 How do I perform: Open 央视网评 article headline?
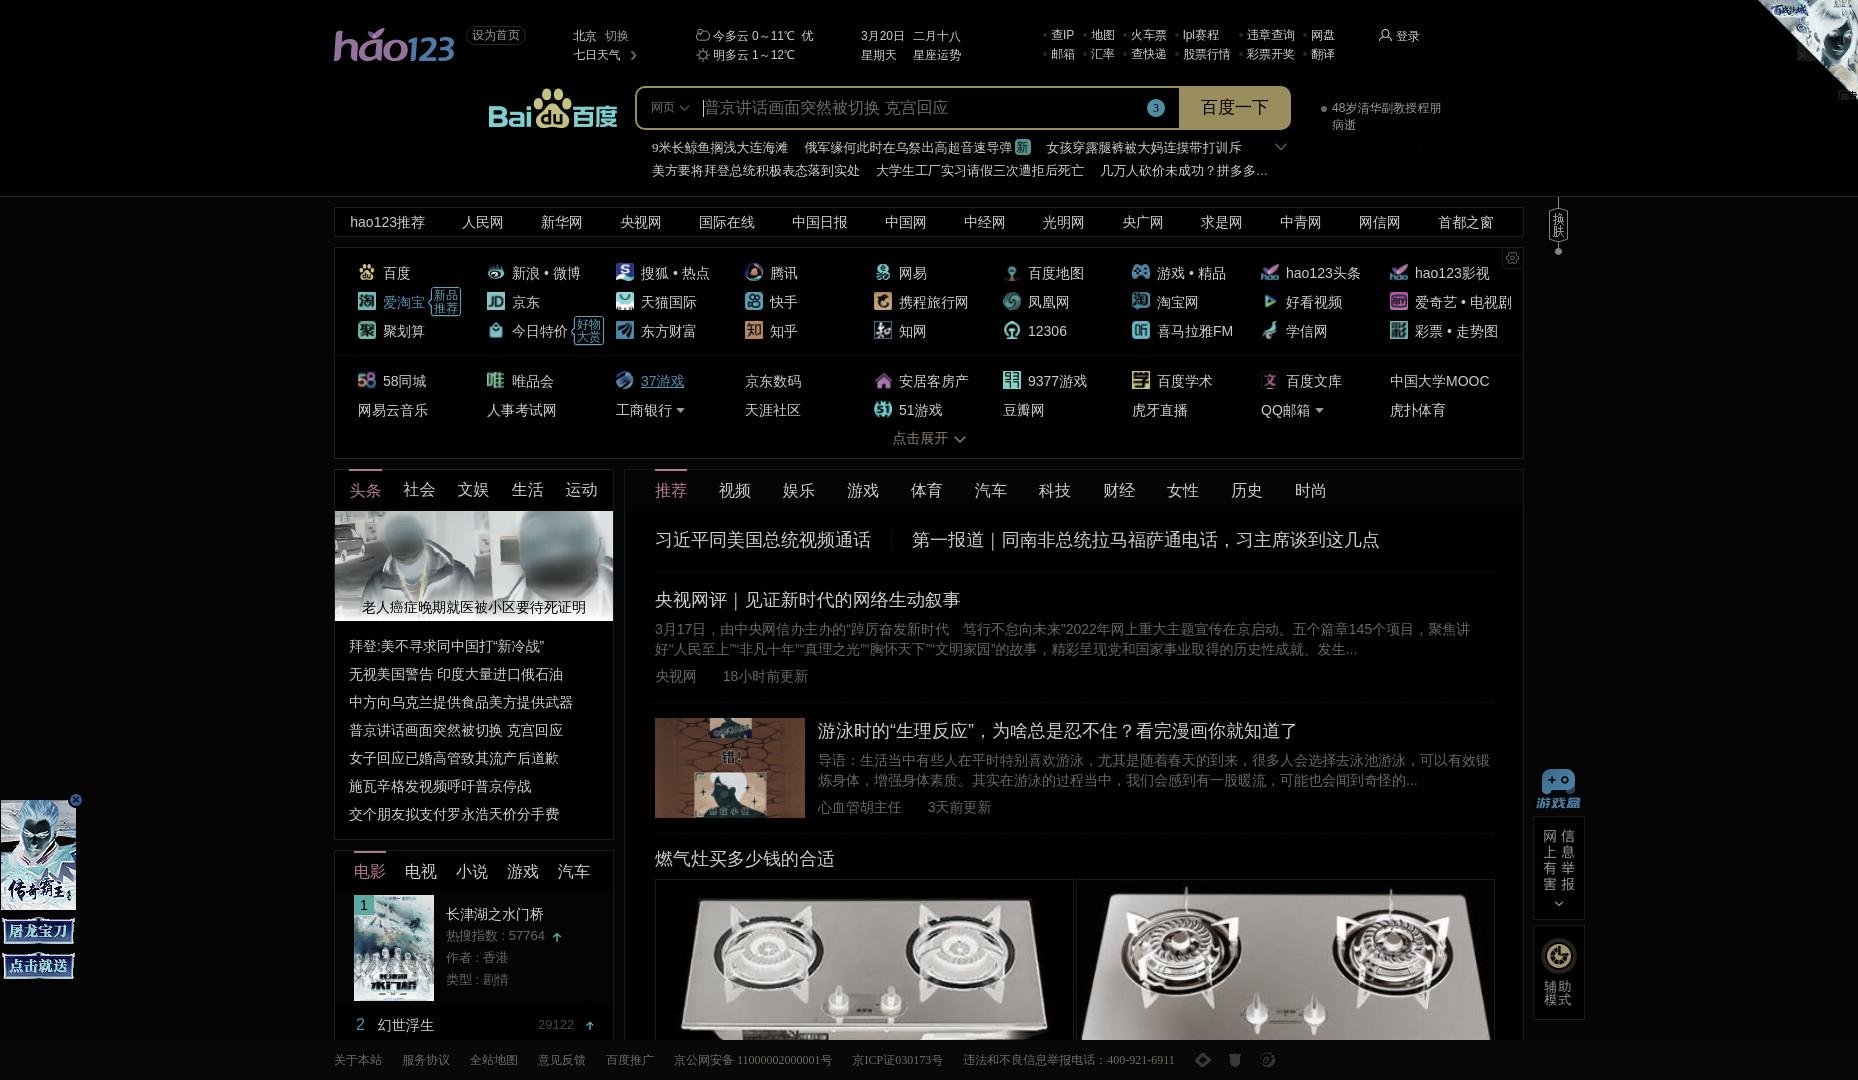click(807, 600)
